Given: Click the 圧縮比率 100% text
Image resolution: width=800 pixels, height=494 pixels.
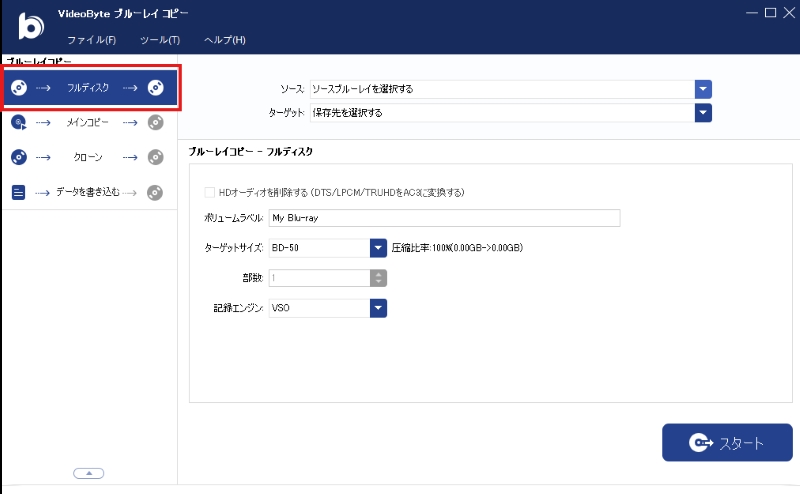Looking at the screenshot, I should point(457,248).
